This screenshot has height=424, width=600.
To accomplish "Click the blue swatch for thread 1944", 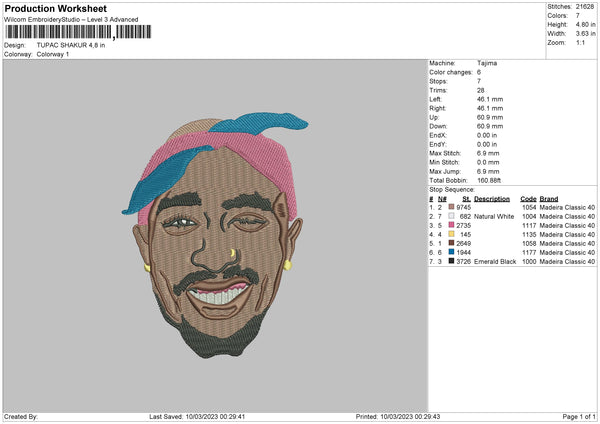I will click(x=451, y=252).
